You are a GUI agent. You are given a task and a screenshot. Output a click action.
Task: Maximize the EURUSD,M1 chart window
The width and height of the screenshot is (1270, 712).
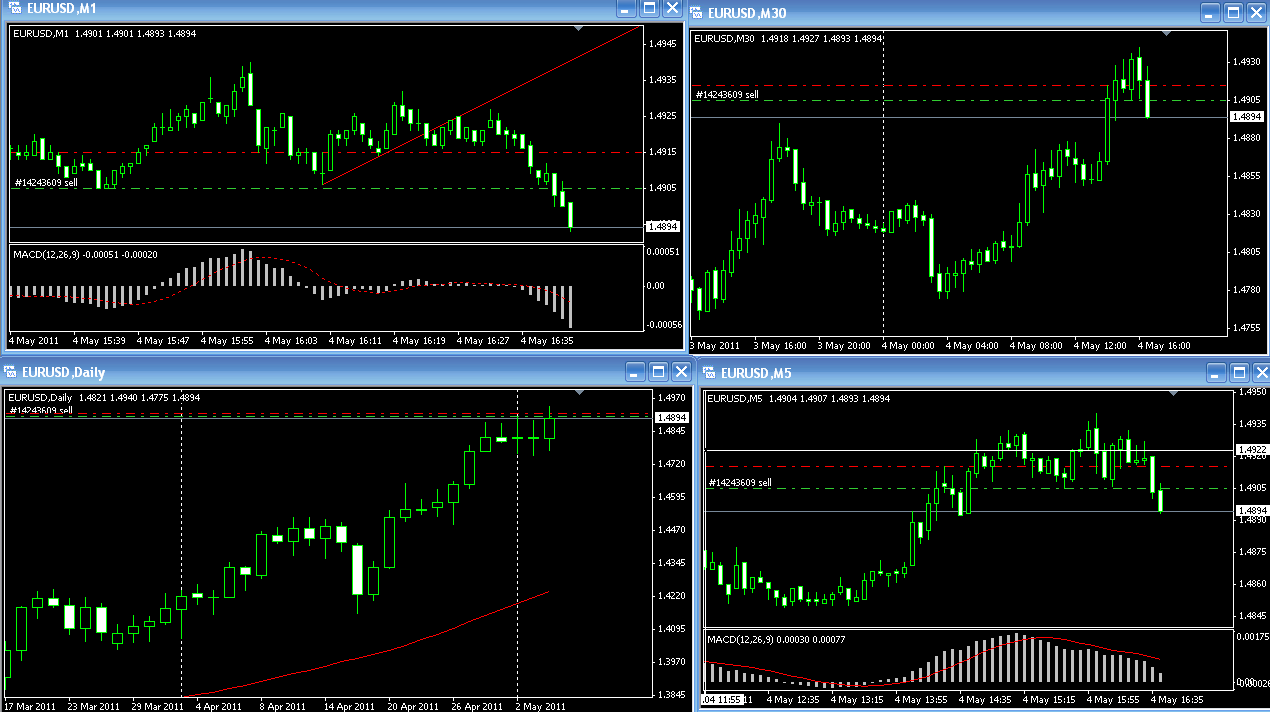click(x=649, y=9)
